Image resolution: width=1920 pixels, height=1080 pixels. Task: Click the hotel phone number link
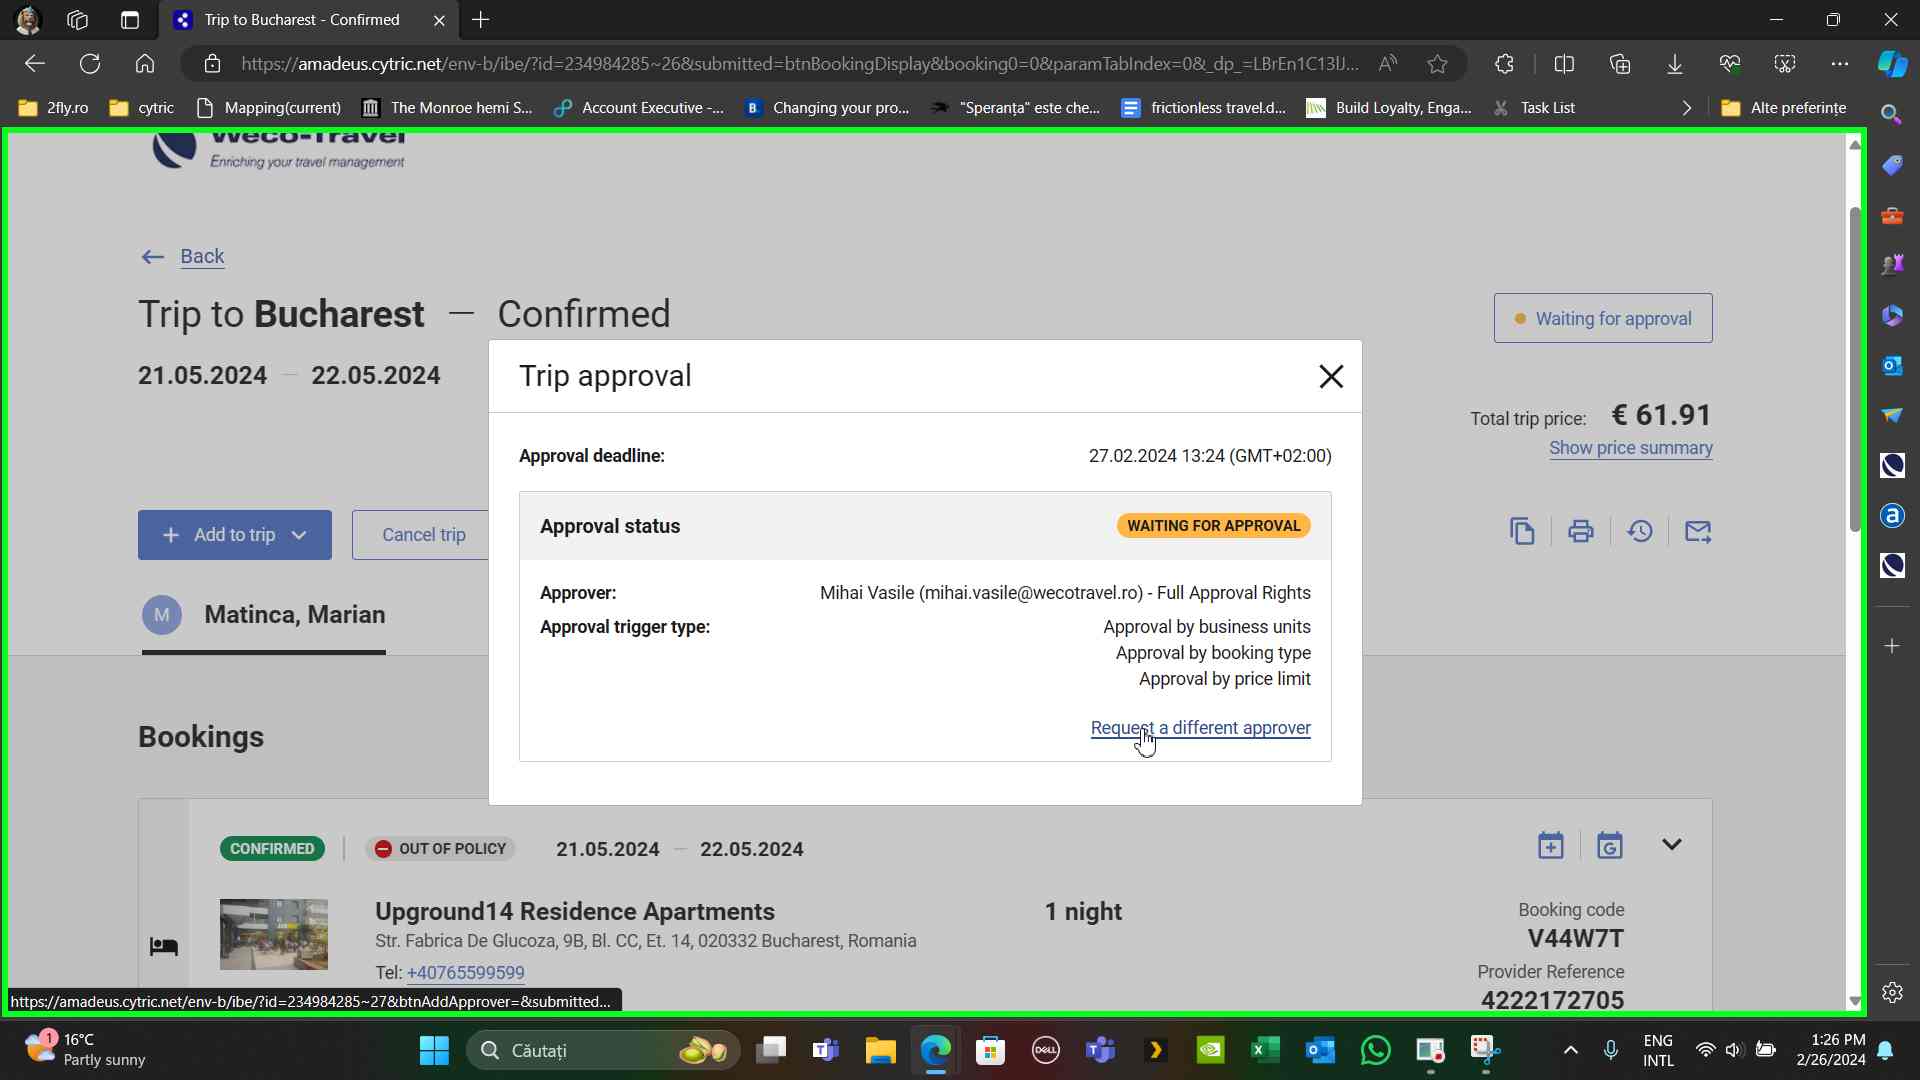click(465, 973)
